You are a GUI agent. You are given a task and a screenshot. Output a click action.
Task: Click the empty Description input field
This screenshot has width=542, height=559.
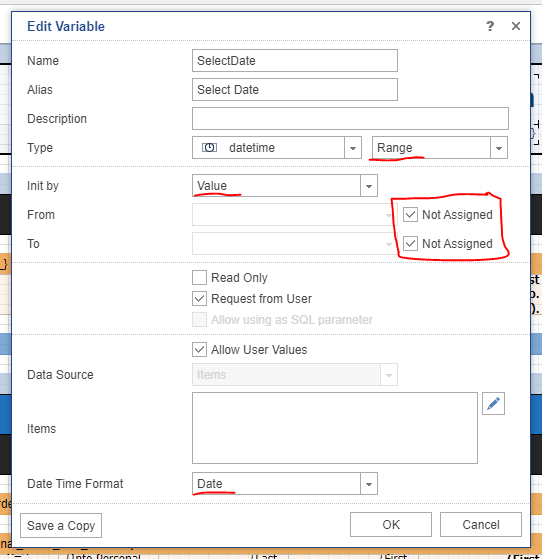[x=350, y=119]
